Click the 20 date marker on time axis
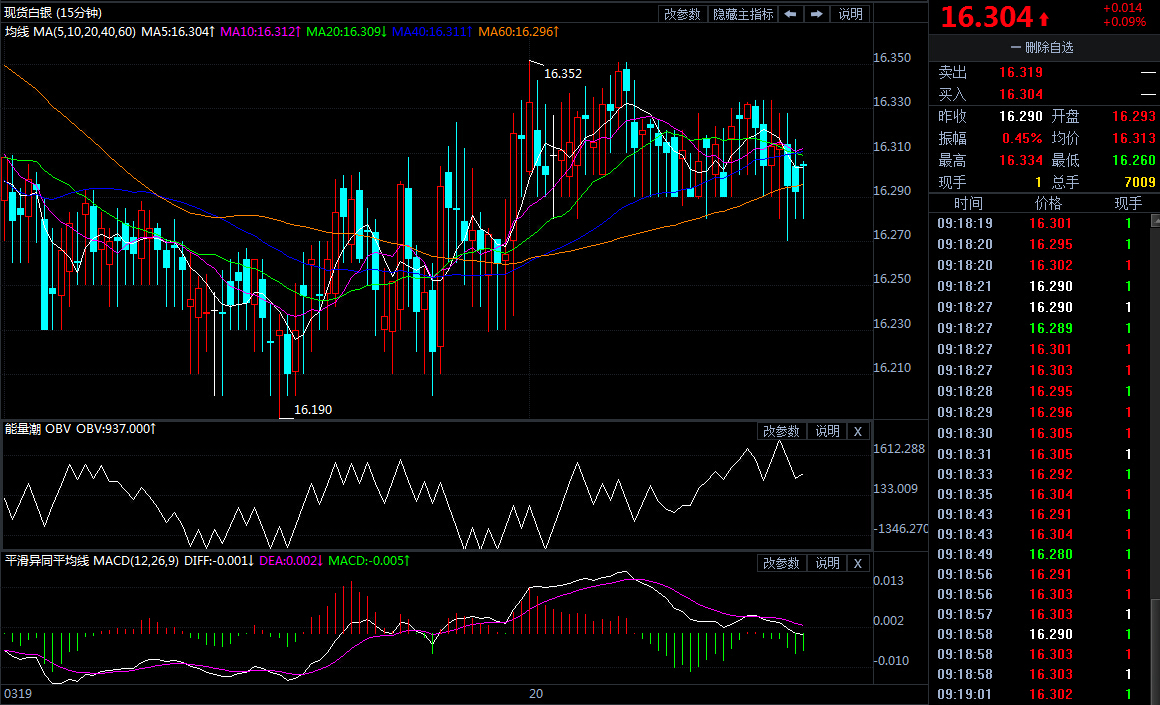1160x705 pixels. [536, 694]
